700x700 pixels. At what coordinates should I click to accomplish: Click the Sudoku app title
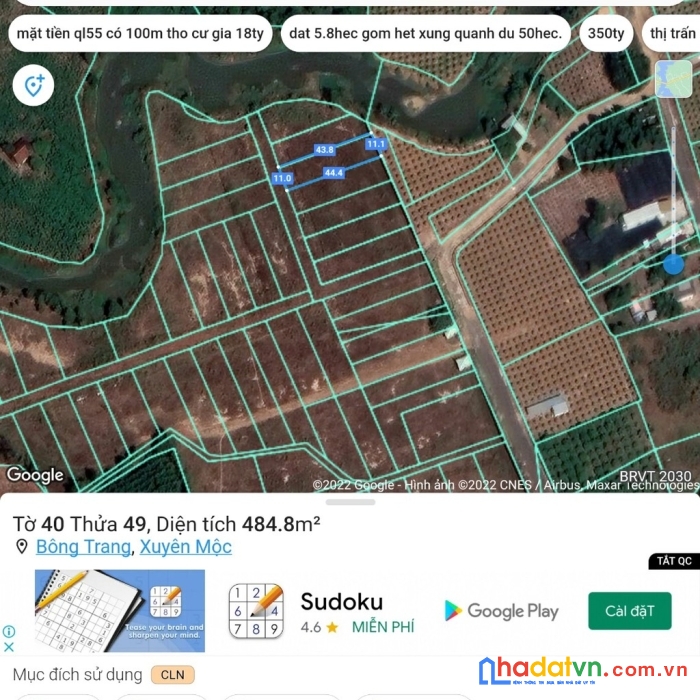point(342,602)
